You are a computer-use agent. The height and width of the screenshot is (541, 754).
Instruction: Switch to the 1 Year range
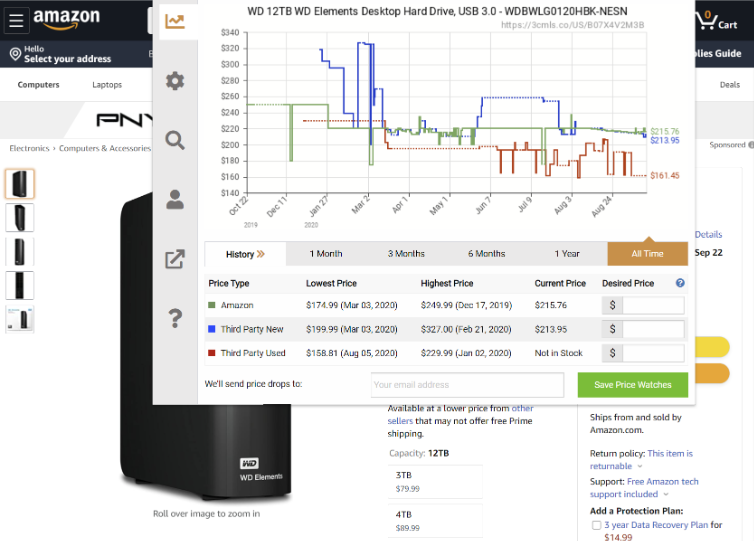567,254
